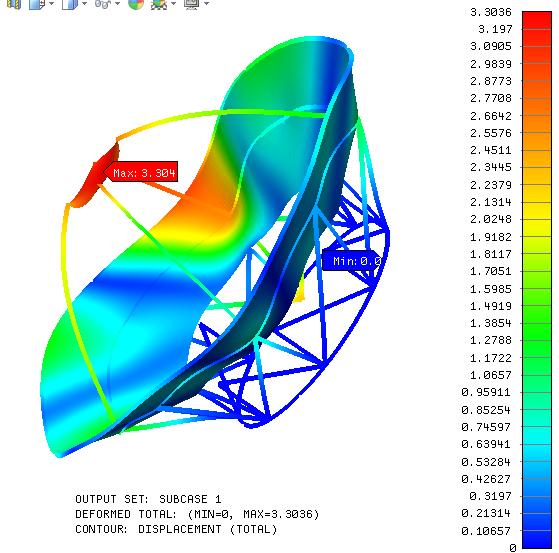Click legend value '1.0657'
Image resolution: width=559 pixels, height=553 pixels.
pos(491,375)
